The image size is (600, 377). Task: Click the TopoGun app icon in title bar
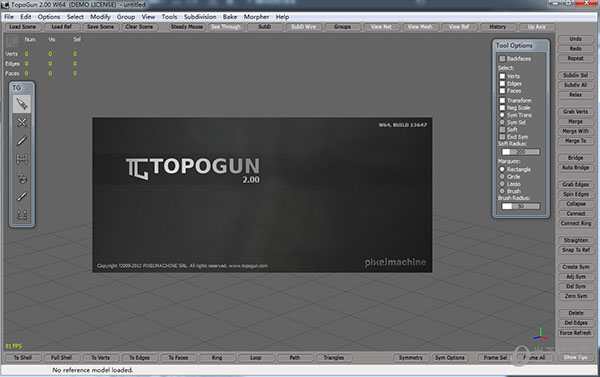[x=5, y=5]
